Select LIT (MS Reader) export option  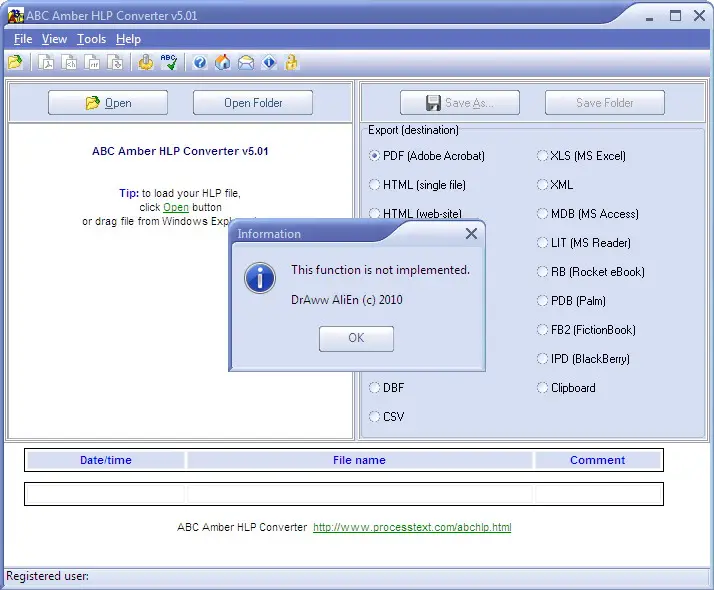click(584, 243)
